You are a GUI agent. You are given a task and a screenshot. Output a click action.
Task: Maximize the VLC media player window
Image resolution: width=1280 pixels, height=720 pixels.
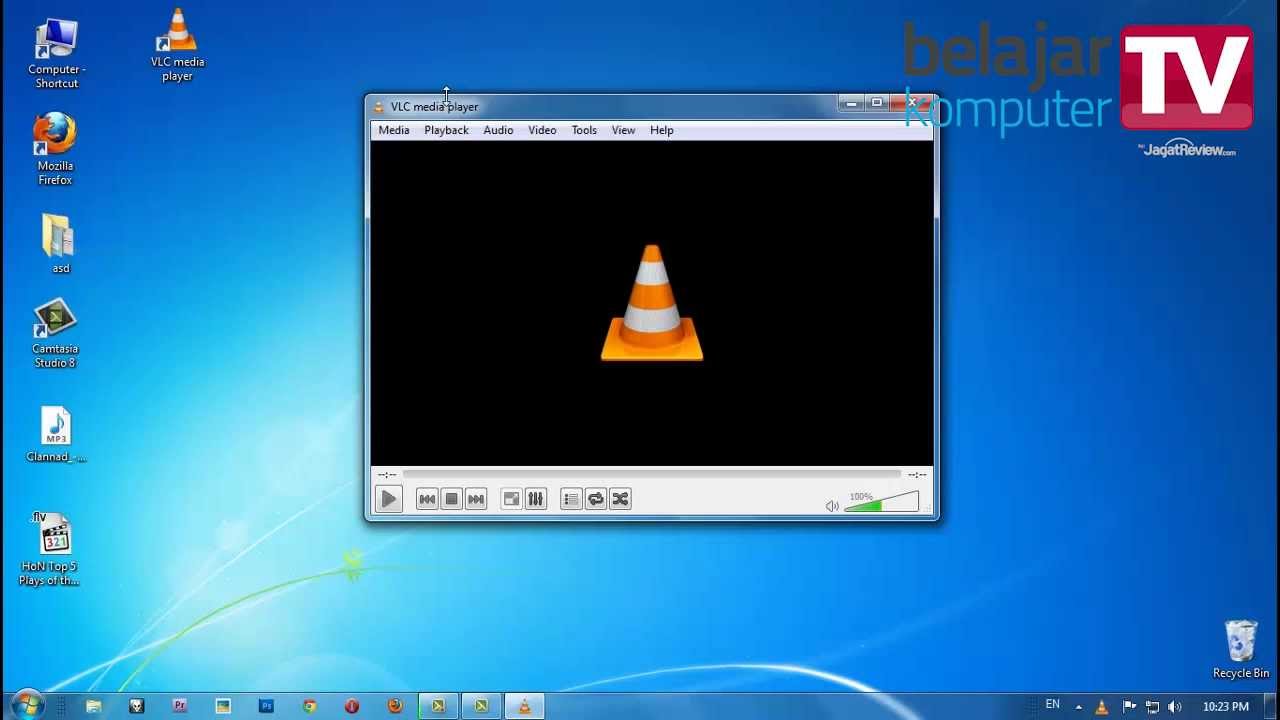pos(877,103)
